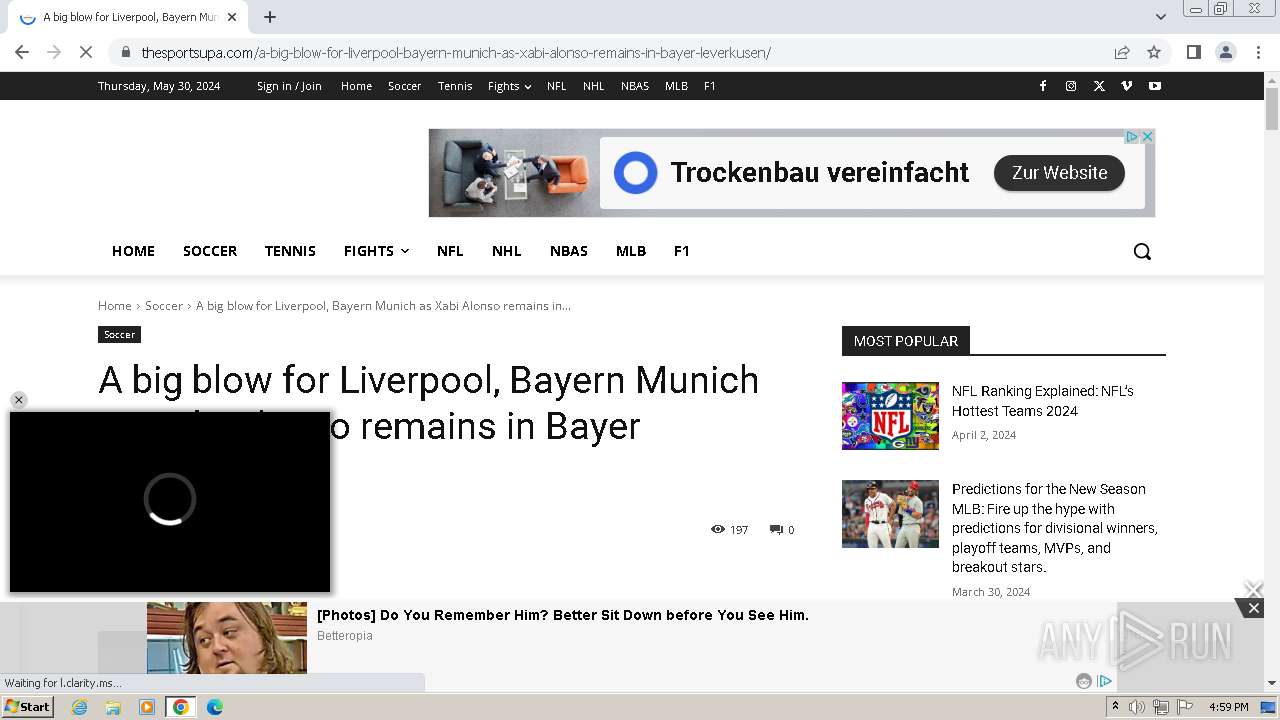This screenshot has height=720, width=1280.
Task: Expand Fights dropdown in top black bar
Action: (x=509, y=86)
